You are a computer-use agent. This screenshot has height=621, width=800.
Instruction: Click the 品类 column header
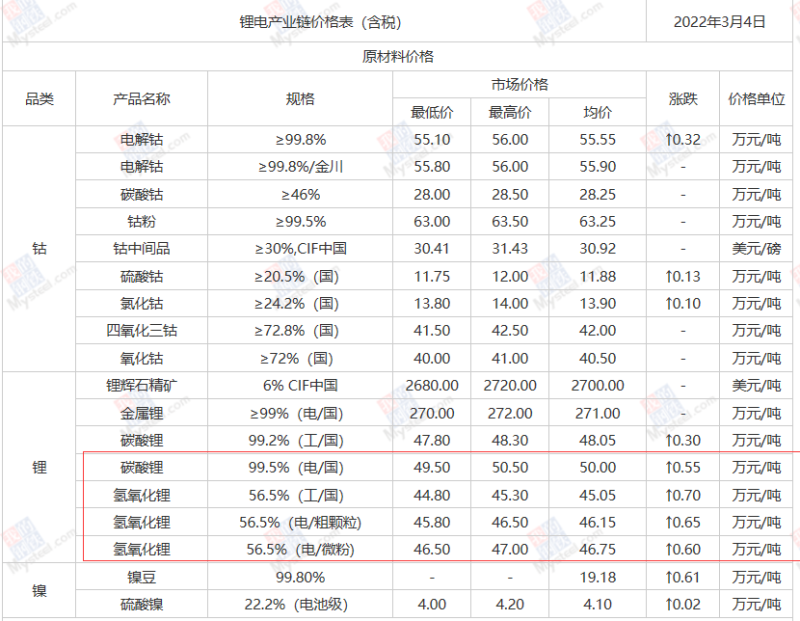coord(39,98)
